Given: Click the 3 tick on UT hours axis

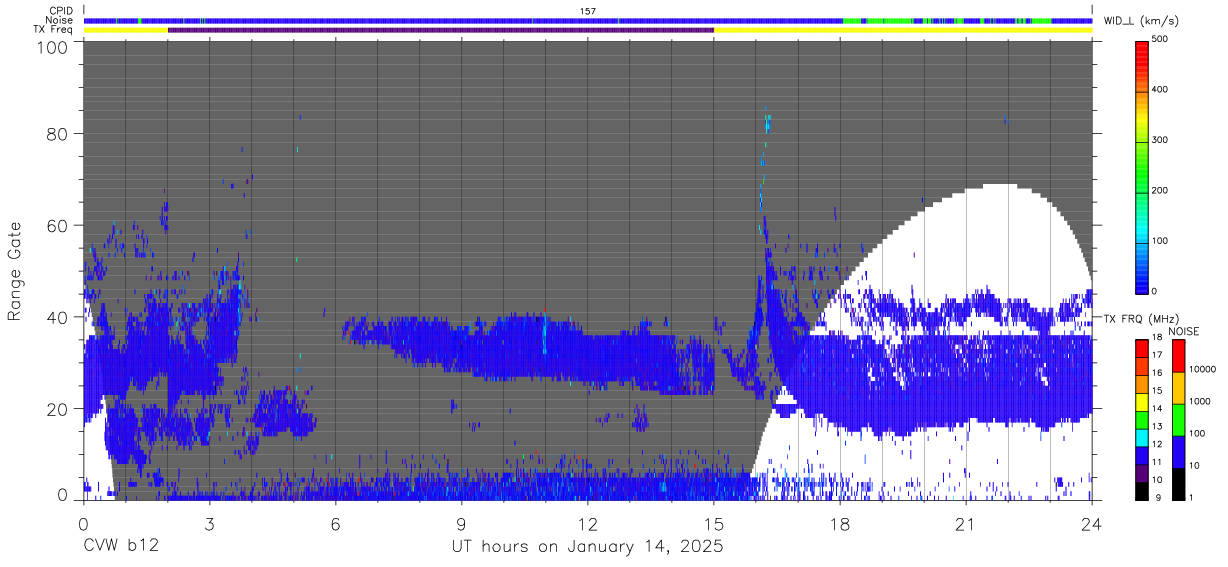Looking at the screenshot, I should [x=209, y=523].
